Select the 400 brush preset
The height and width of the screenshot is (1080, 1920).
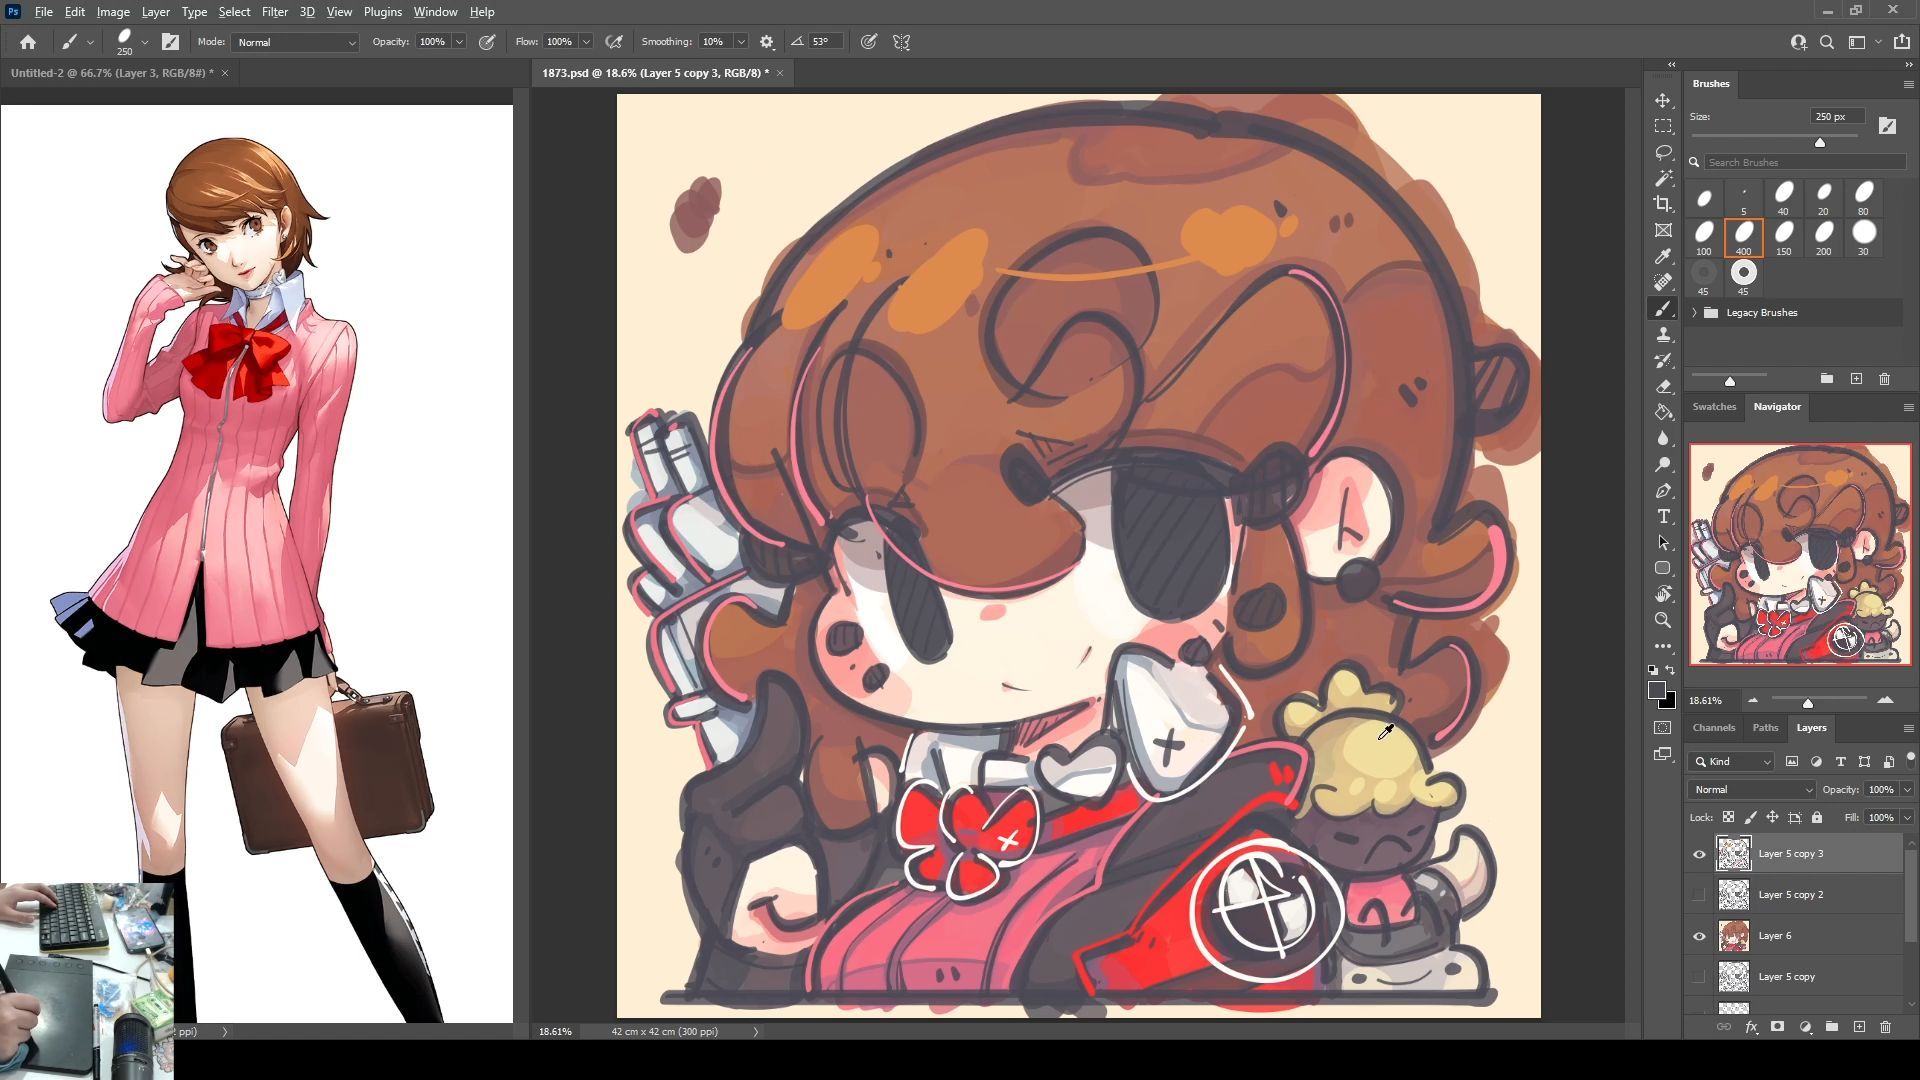1743,238
